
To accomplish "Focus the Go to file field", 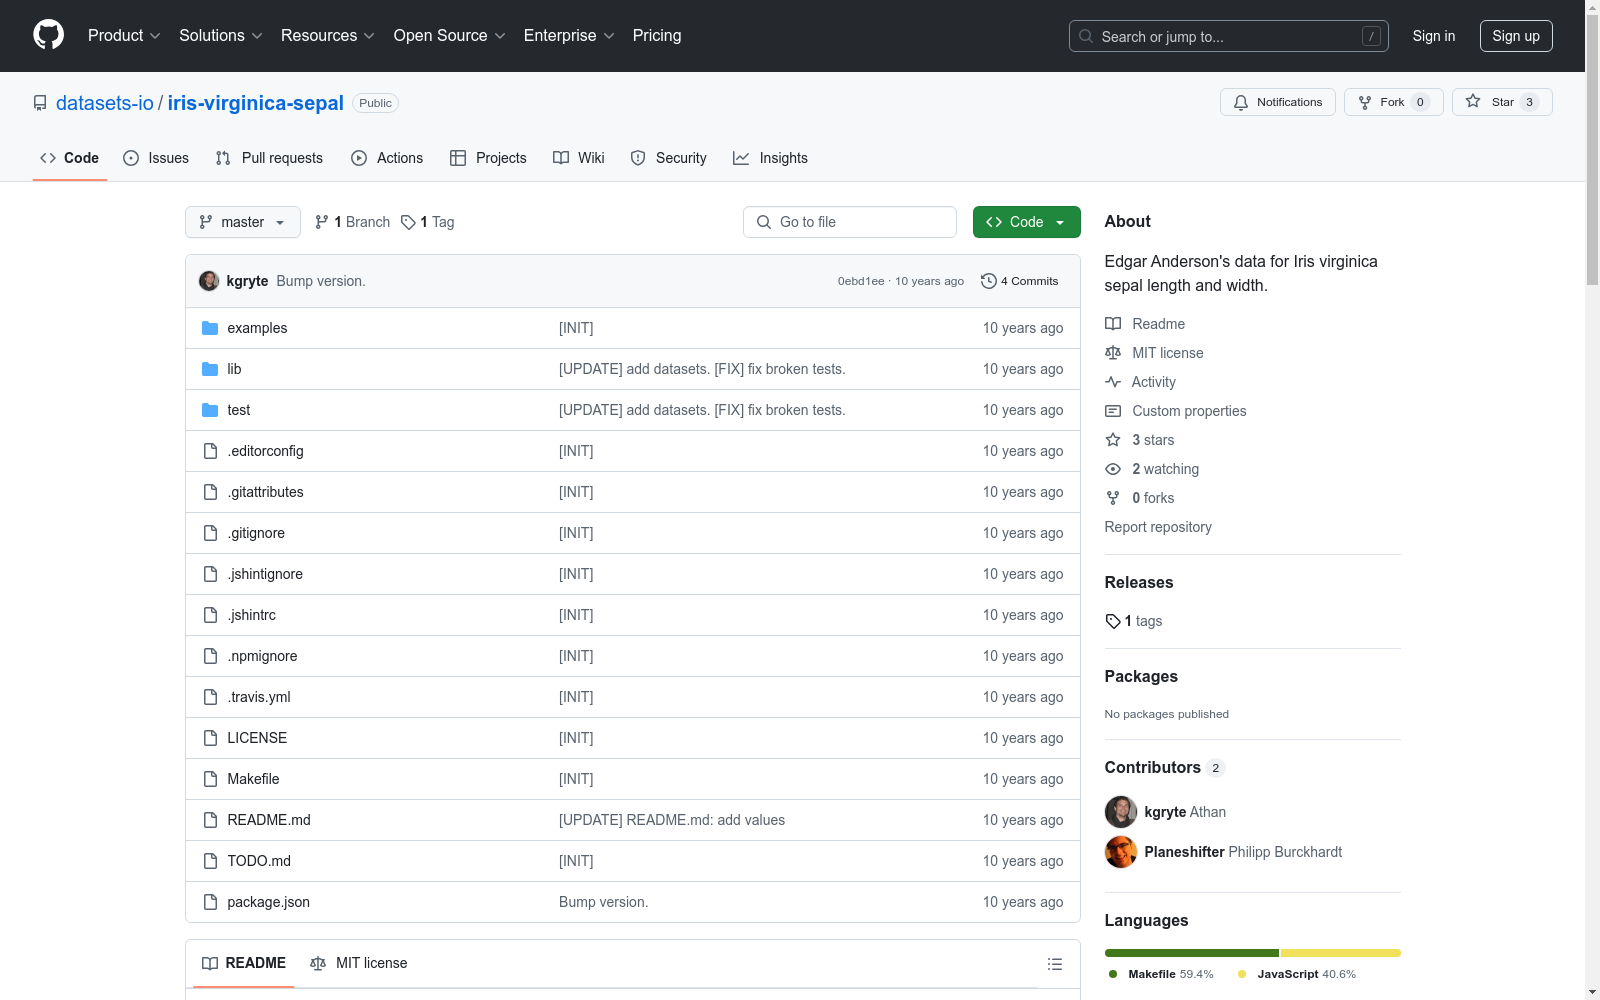I will 850,222.
